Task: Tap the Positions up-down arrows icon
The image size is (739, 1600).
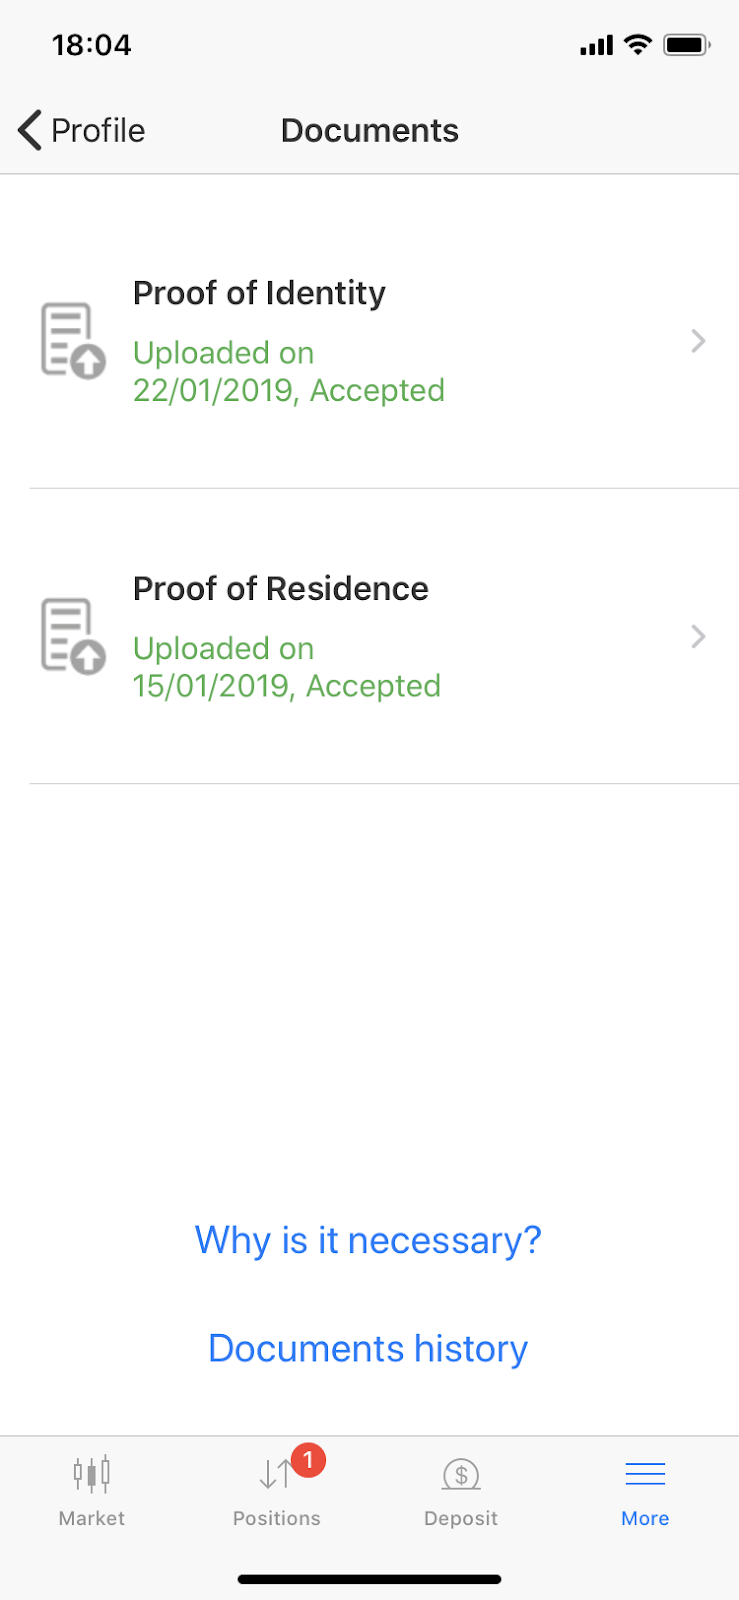Action: 275,1474
